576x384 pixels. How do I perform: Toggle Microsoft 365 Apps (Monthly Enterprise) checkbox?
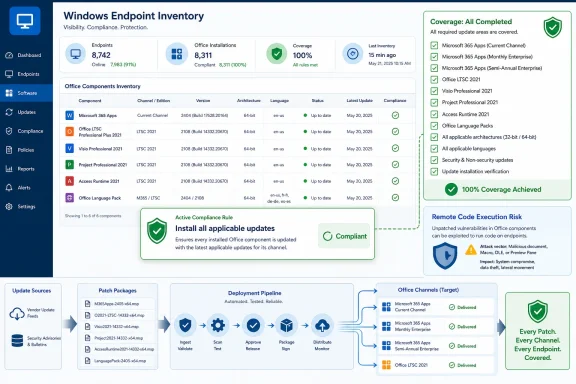tap(434, 57)
